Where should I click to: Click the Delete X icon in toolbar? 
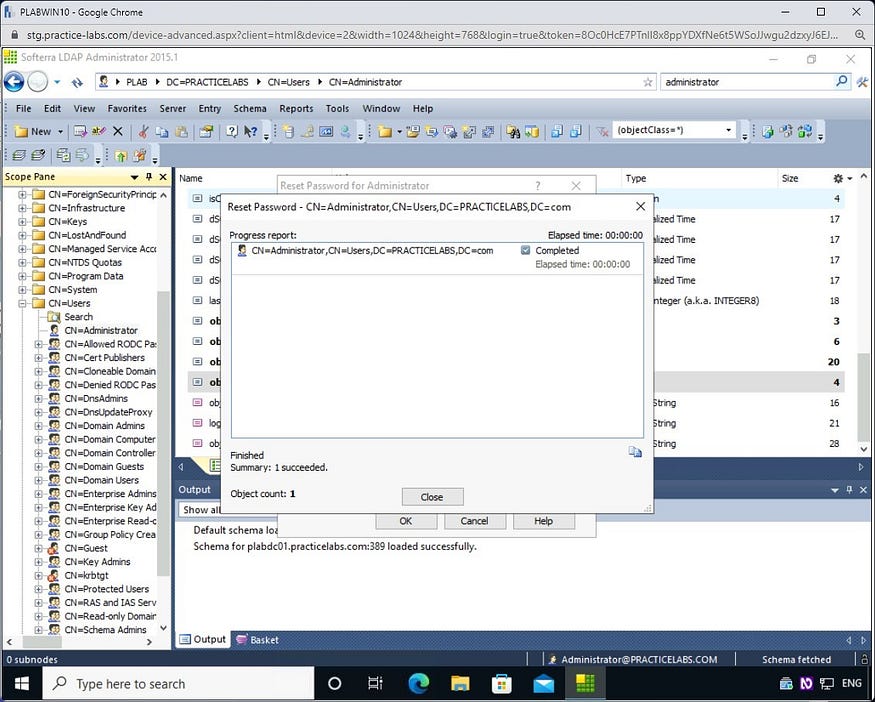click(118, 131)
